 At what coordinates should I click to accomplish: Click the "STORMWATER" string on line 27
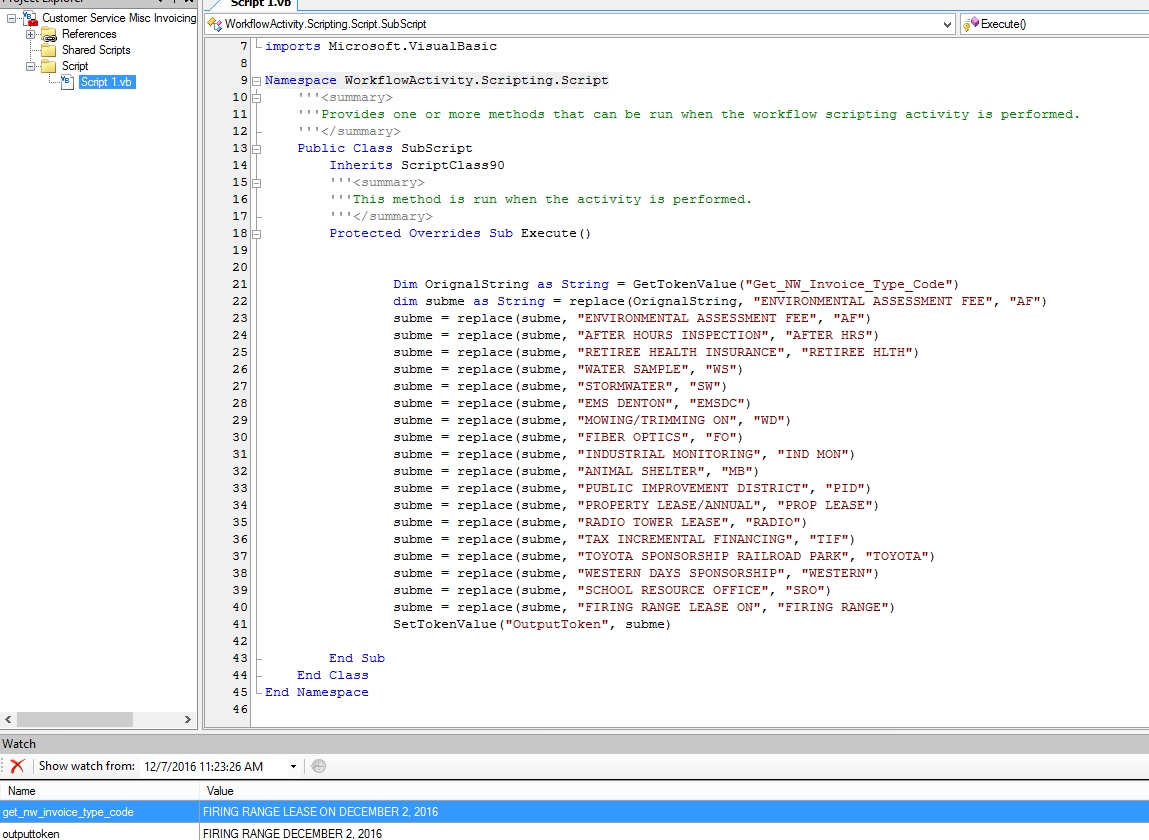coord(625,386)
